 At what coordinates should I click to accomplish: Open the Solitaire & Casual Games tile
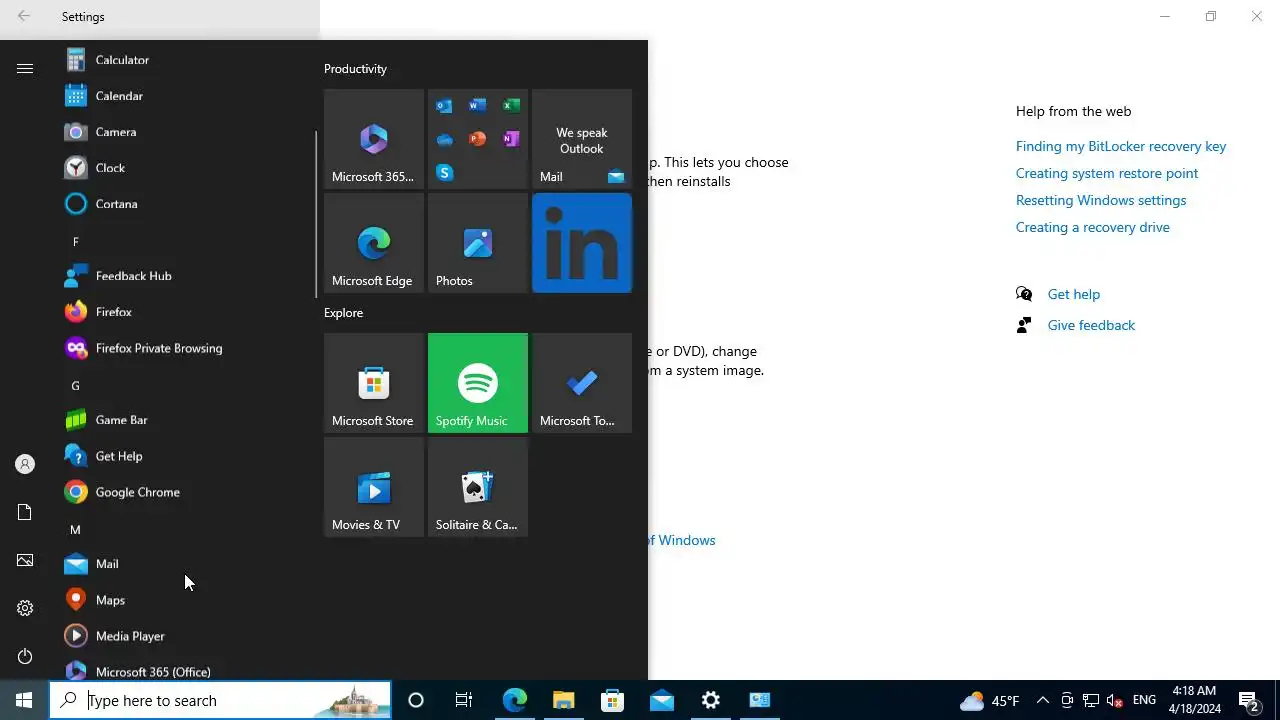478,487
